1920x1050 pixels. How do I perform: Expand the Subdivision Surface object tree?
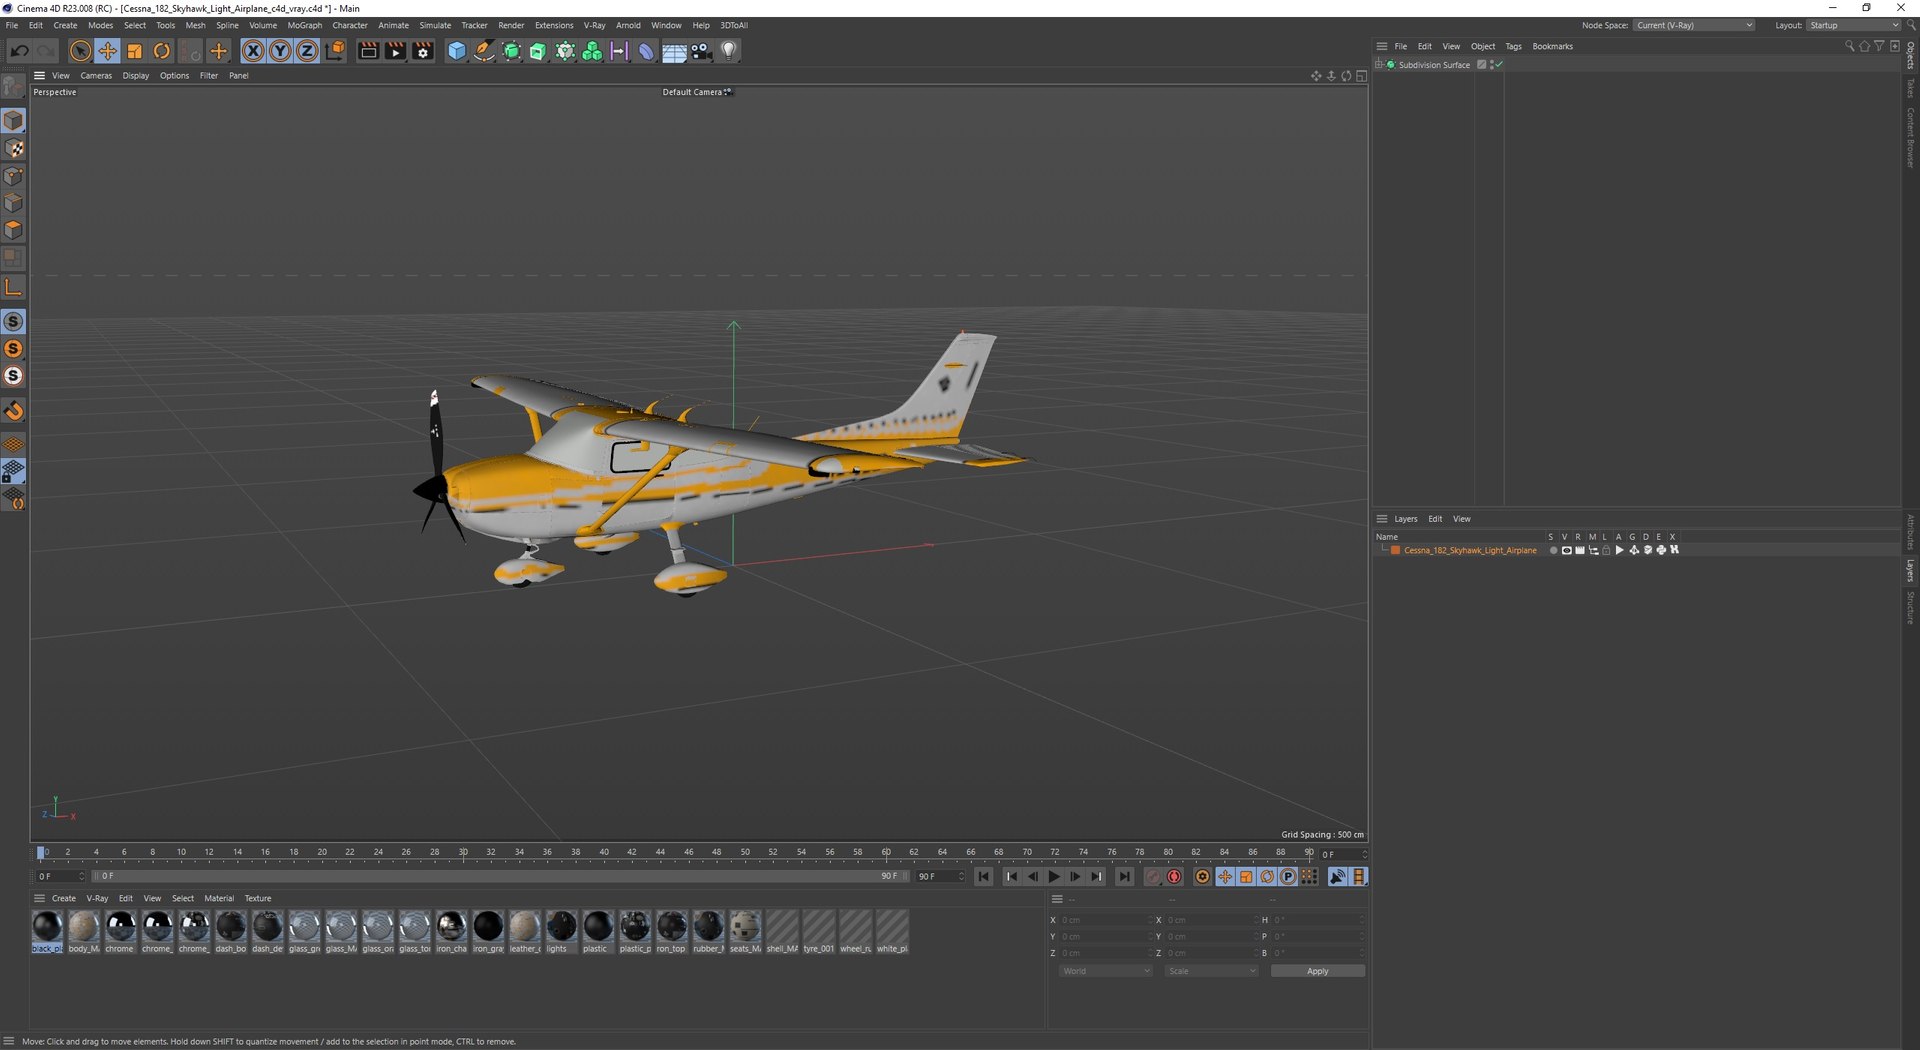(1380, 65)
